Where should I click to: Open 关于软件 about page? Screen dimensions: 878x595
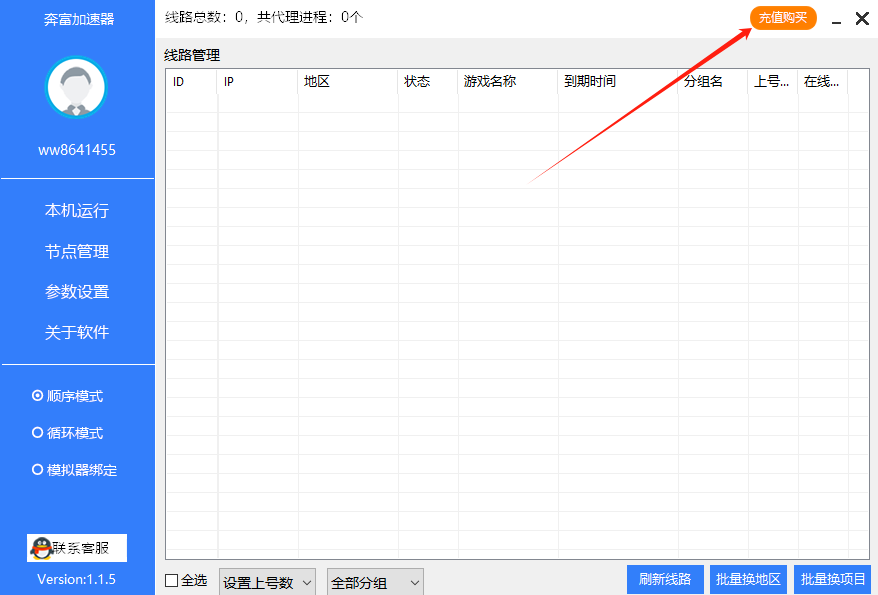[x=77, y=332]
